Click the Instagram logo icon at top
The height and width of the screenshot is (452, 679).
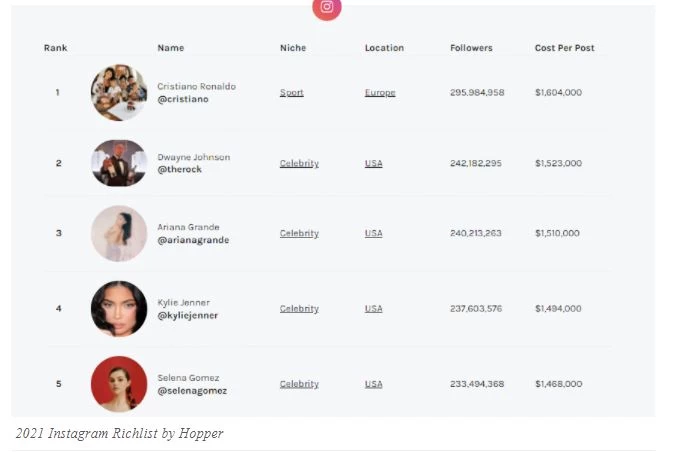click(327, 8)
